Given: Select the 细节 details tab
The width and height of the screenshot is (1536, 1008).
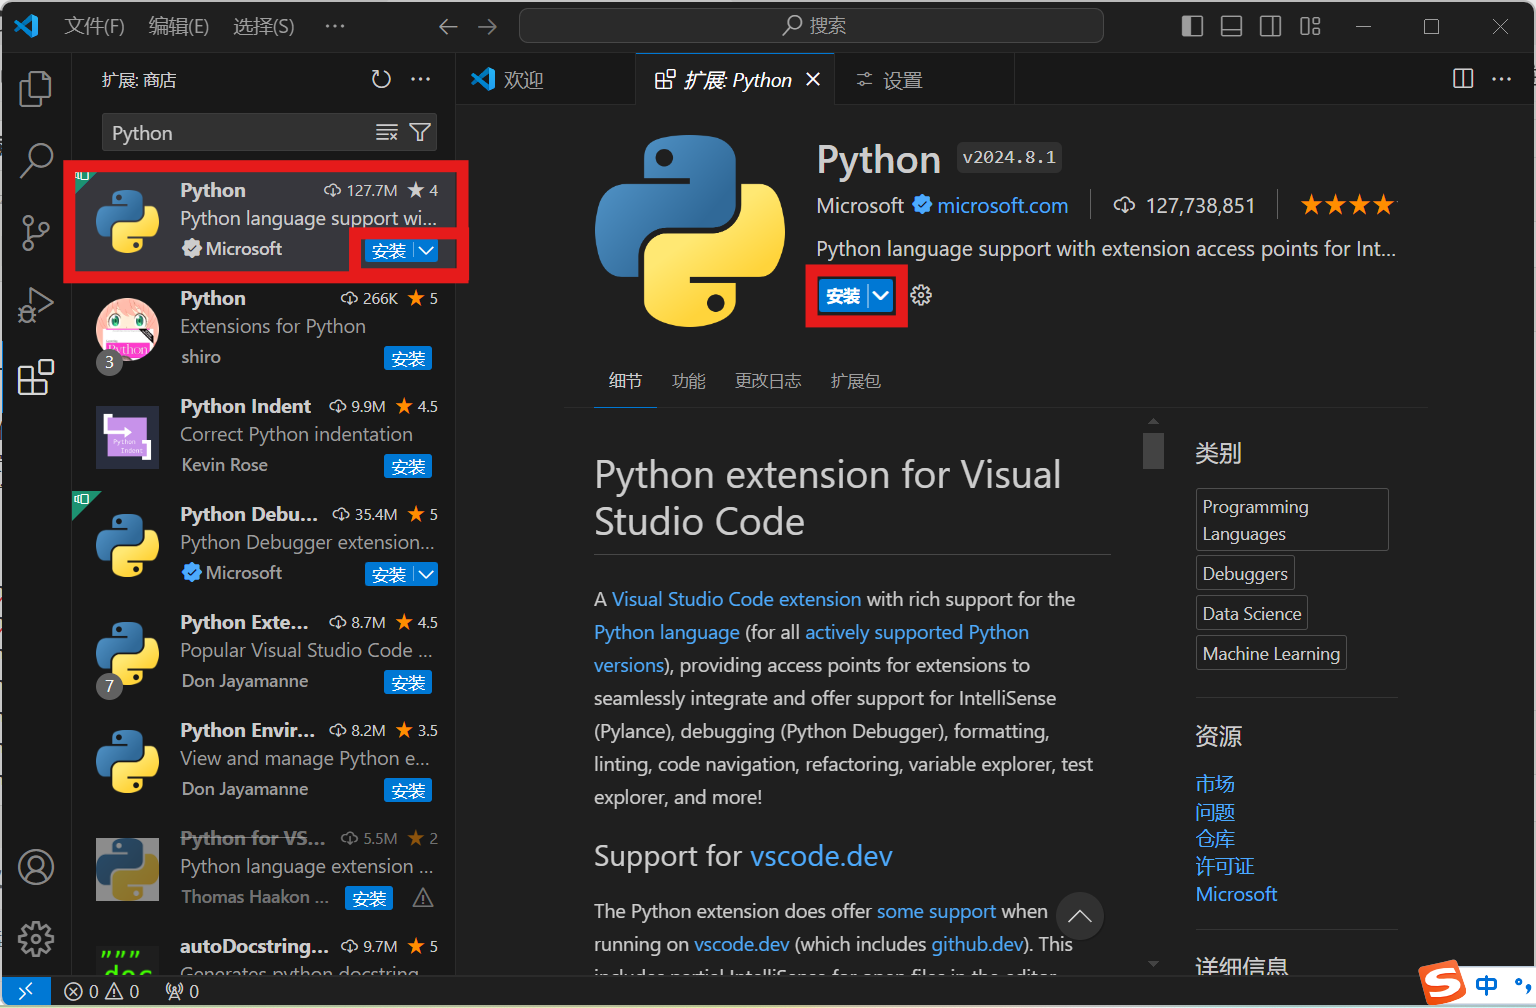Looking at the screenshot, I should (625, 381).
